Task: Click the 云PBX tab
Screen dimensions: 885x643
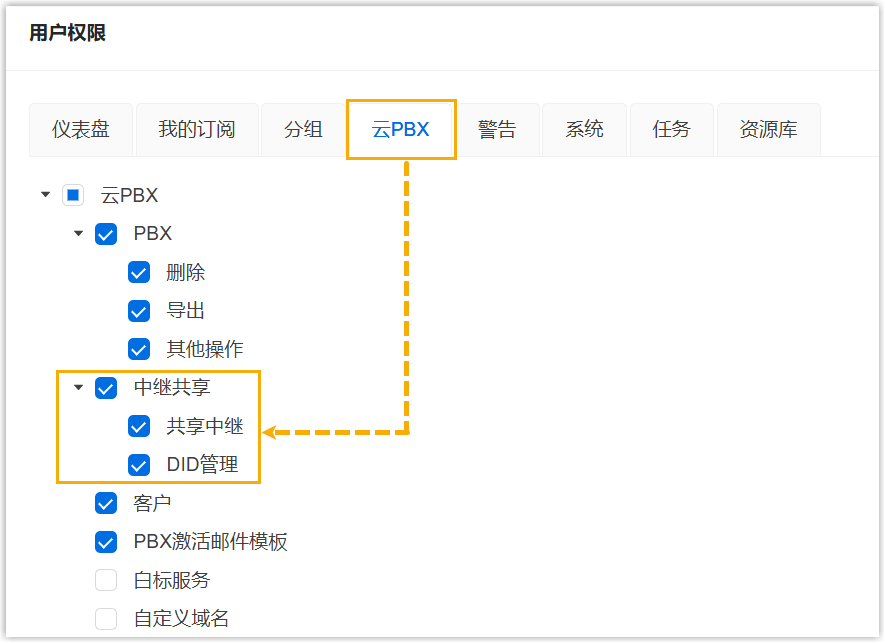Action: [x=401, y=130]
